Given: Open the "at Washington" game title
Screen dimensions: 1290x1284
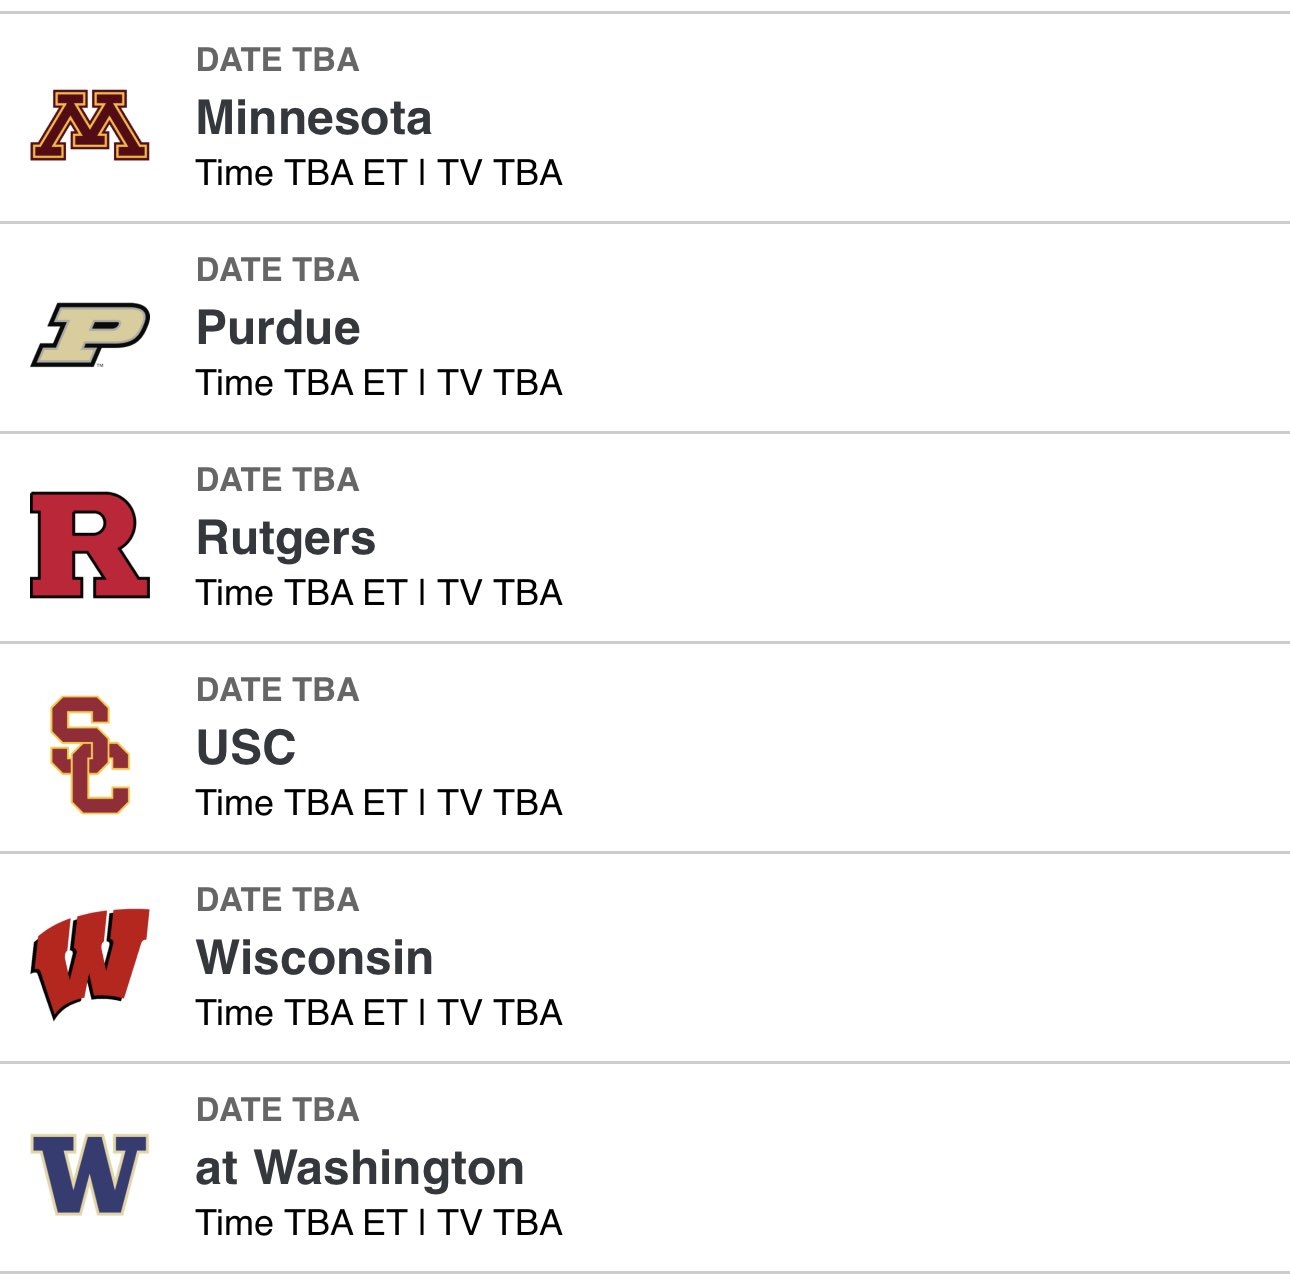Looking at the screenshot, I should (x=360, y=1168).
